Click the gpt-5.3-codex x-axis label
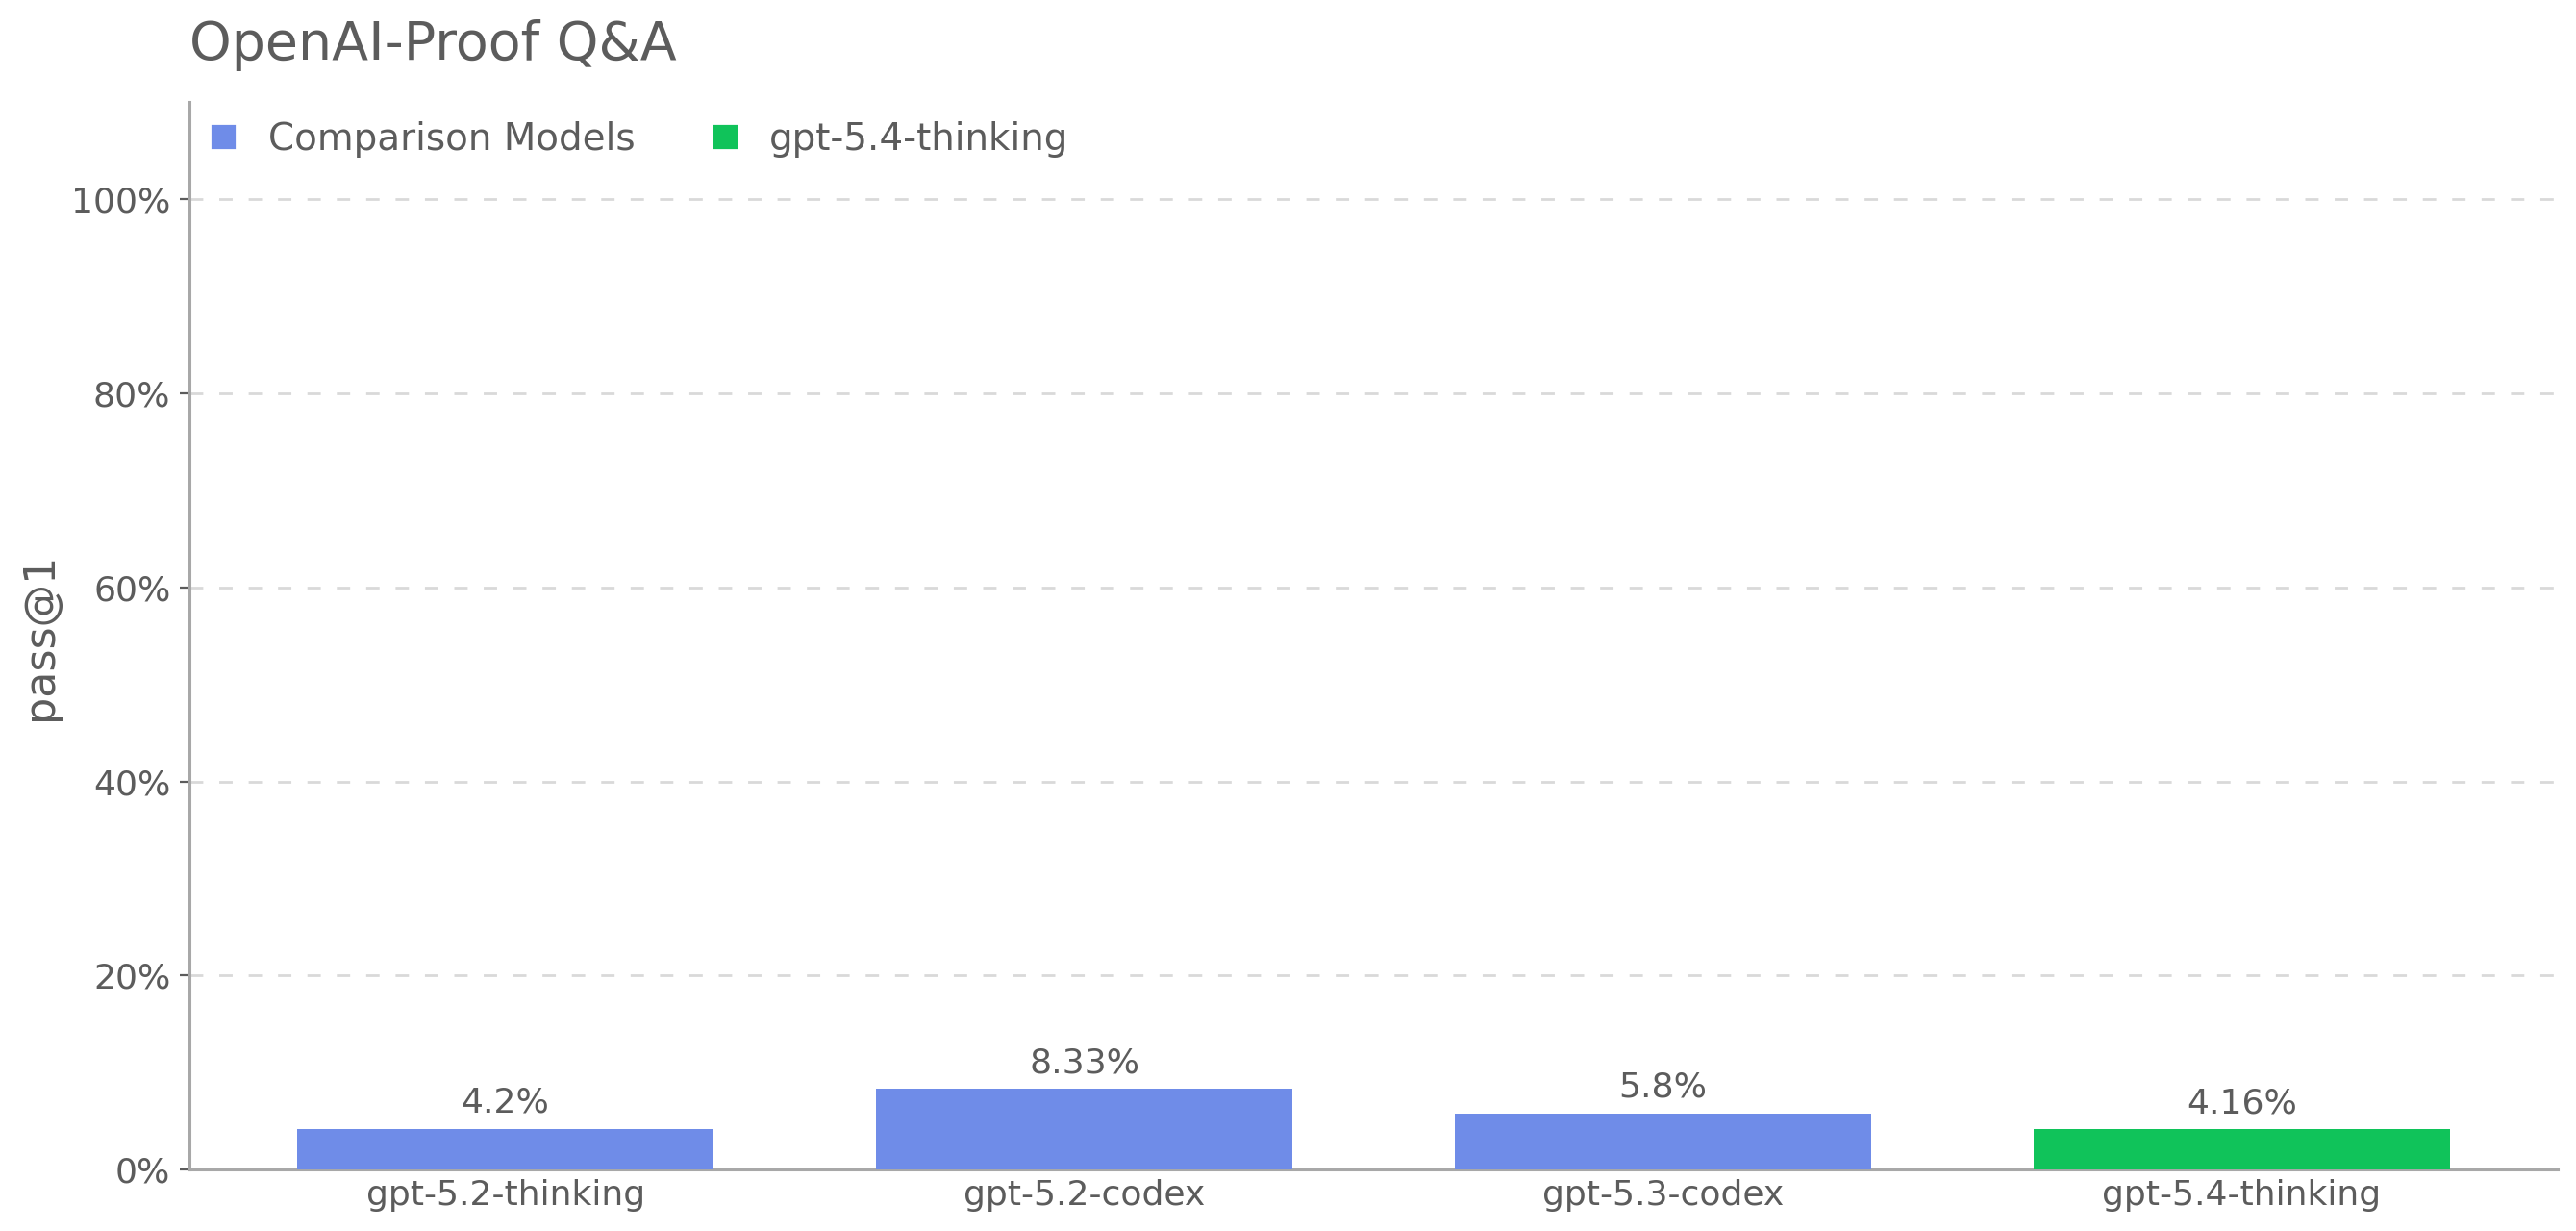The image size is (2576, 1231). click(x=1662, y=1194)
